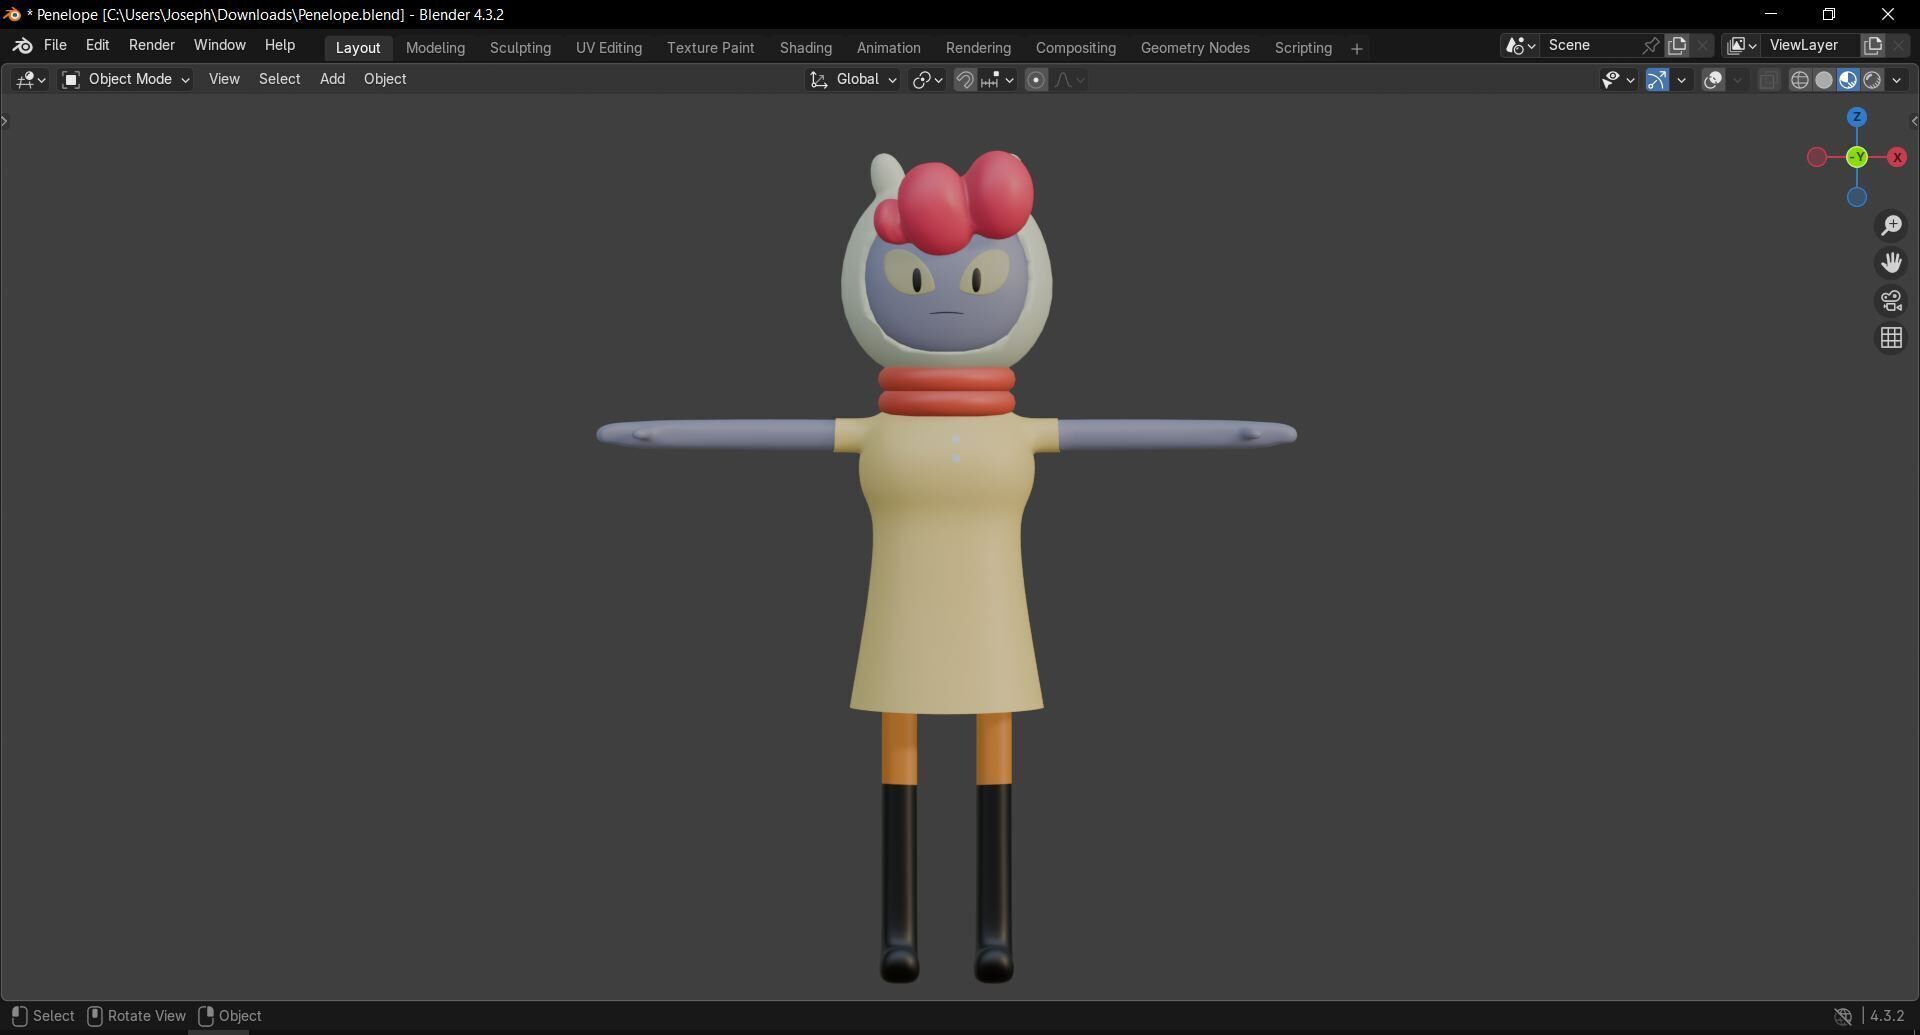Switch to the Compositing workspace

(1076, 49)
